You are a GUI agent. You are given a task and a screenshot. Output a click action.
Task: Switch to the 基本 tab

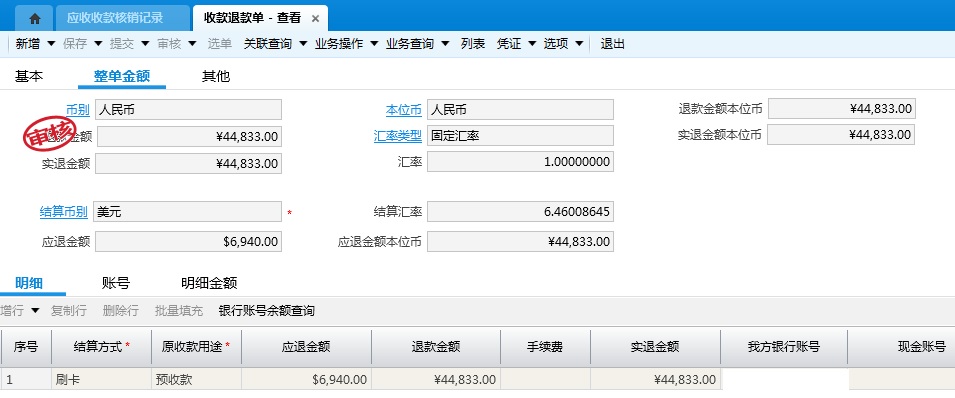(x=29, y=76)
